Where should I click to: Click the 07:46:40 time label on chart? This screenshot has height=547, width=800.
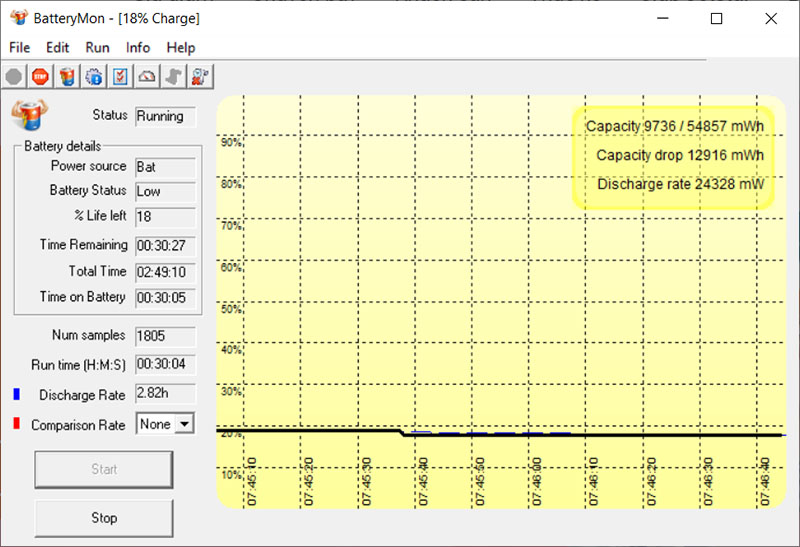click(x=765, y=481)
